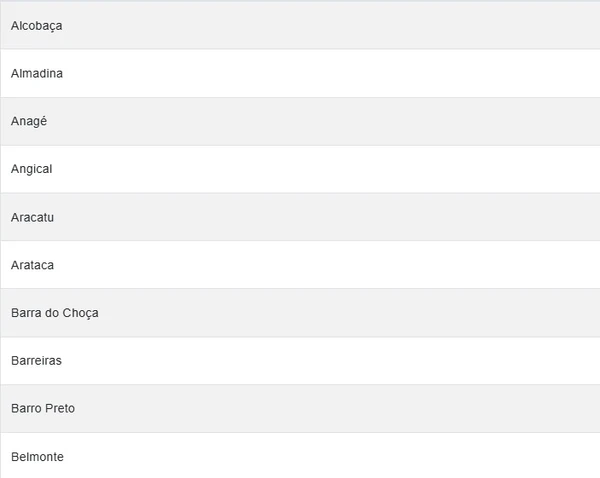Pick the Barreiras table row

click(300, 360)
